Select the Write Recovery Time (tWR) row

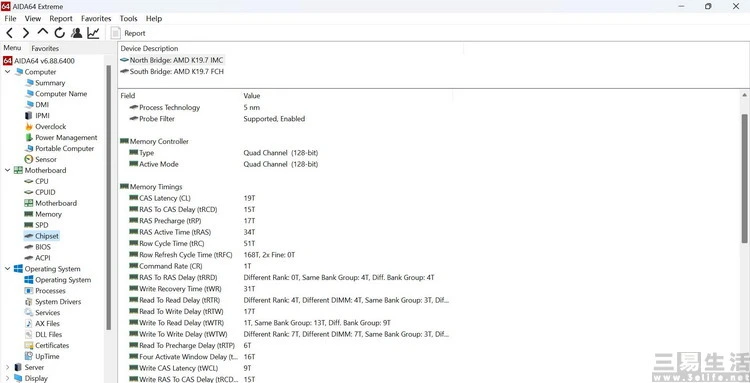[192, 289]
